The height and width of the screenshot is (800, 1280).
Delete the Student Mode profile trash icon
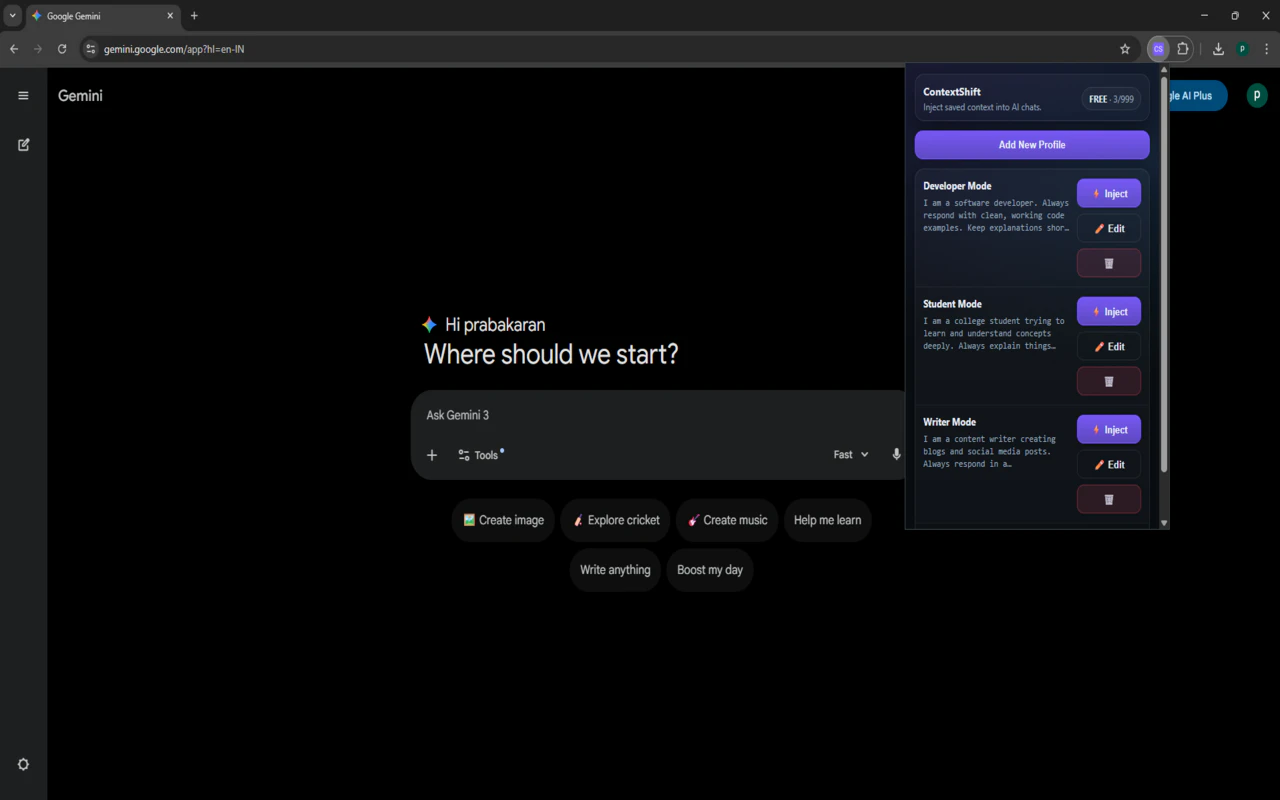coord(1109,381)
